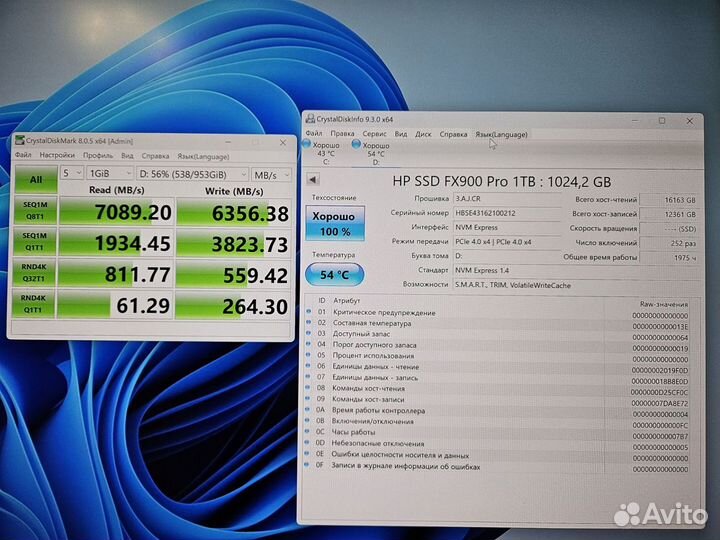Open Вид menu in CrystalDiskInfo
Viewport: 720px width, 540px height.
(401, 134)
